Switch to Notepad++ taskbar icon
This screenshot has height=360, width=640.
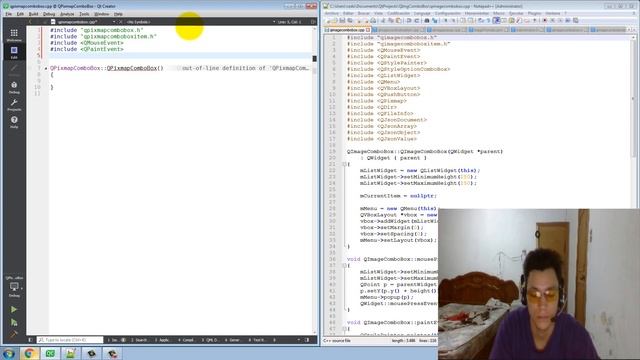click(71, 353)
